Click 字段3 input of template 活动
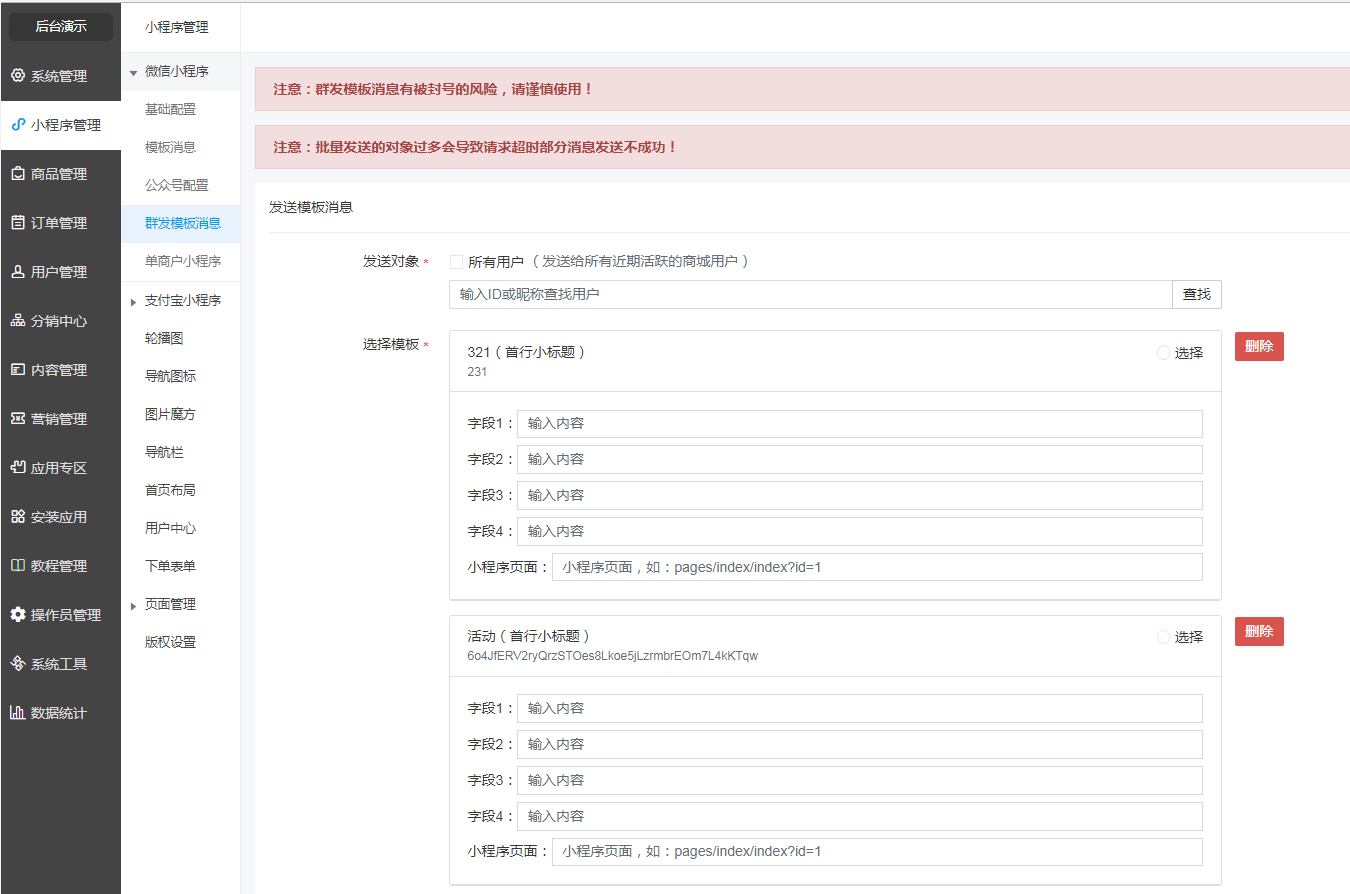This screenshot has height=894, width=1350. (x=860, y=780)
